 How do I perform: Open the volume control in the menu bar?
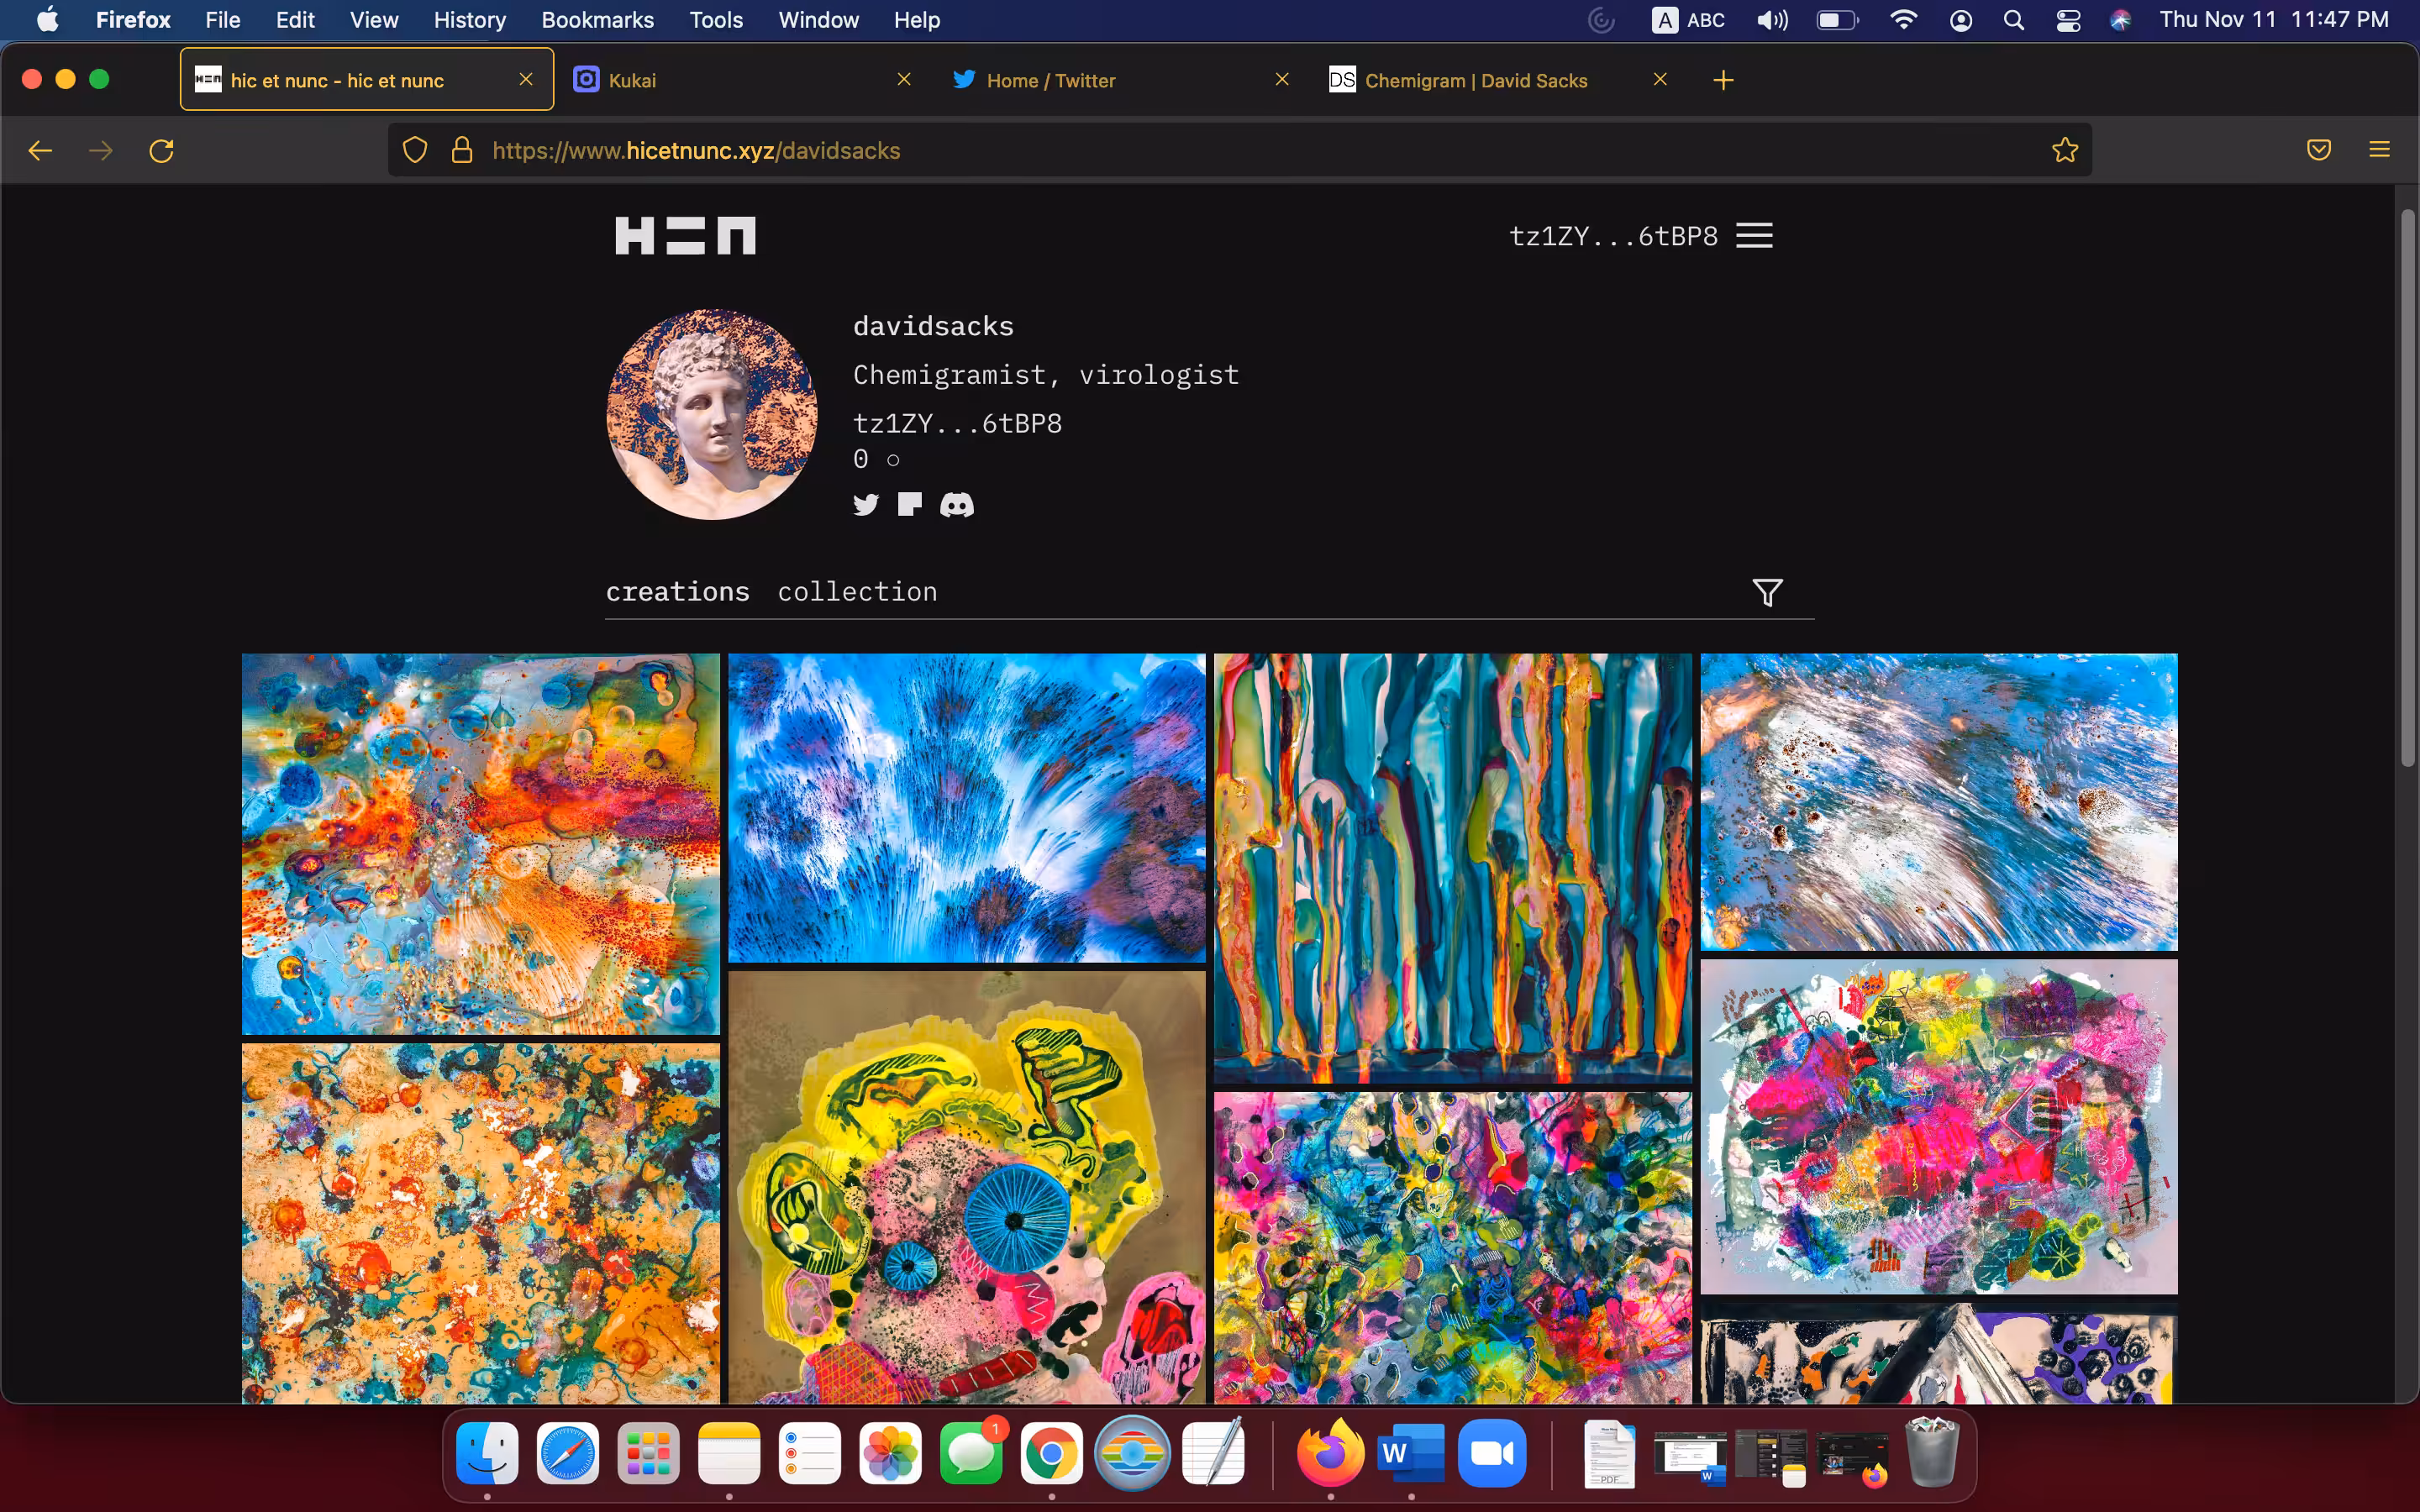pos(1772,20)
